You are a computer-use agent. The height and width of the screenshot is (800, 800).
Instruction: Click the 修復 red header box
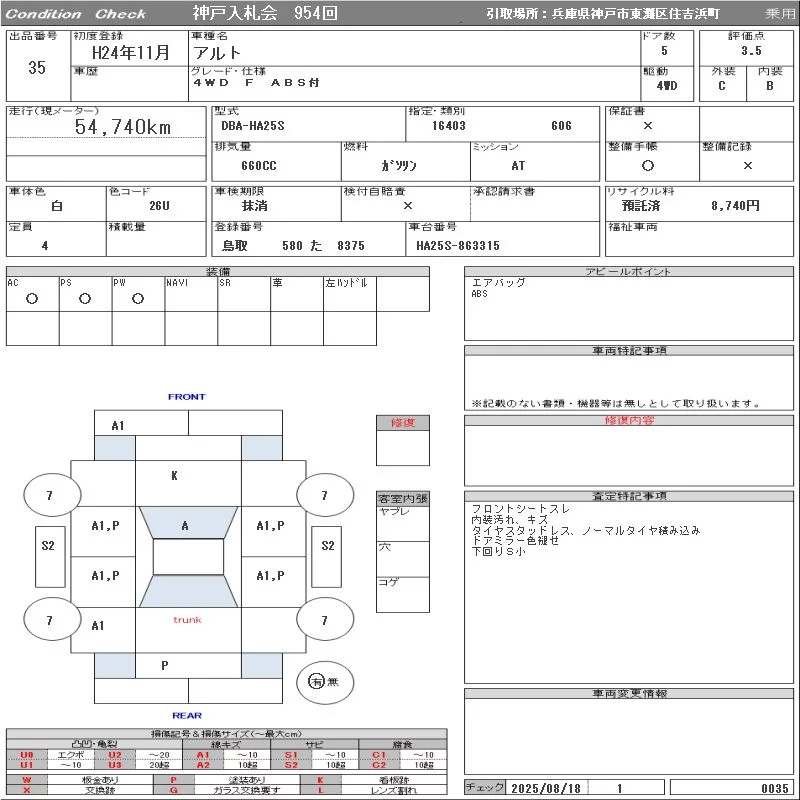403,423
